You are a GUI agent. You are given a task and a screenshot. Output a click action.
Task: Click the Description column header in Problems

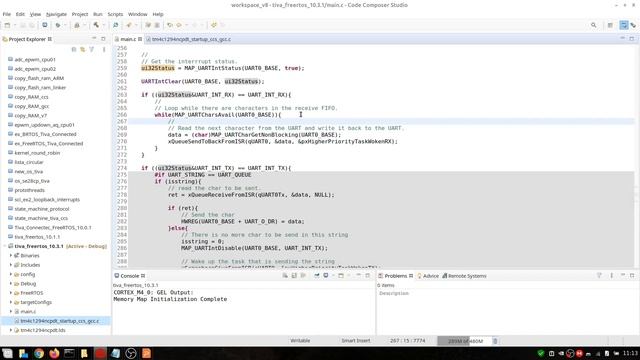394,293
